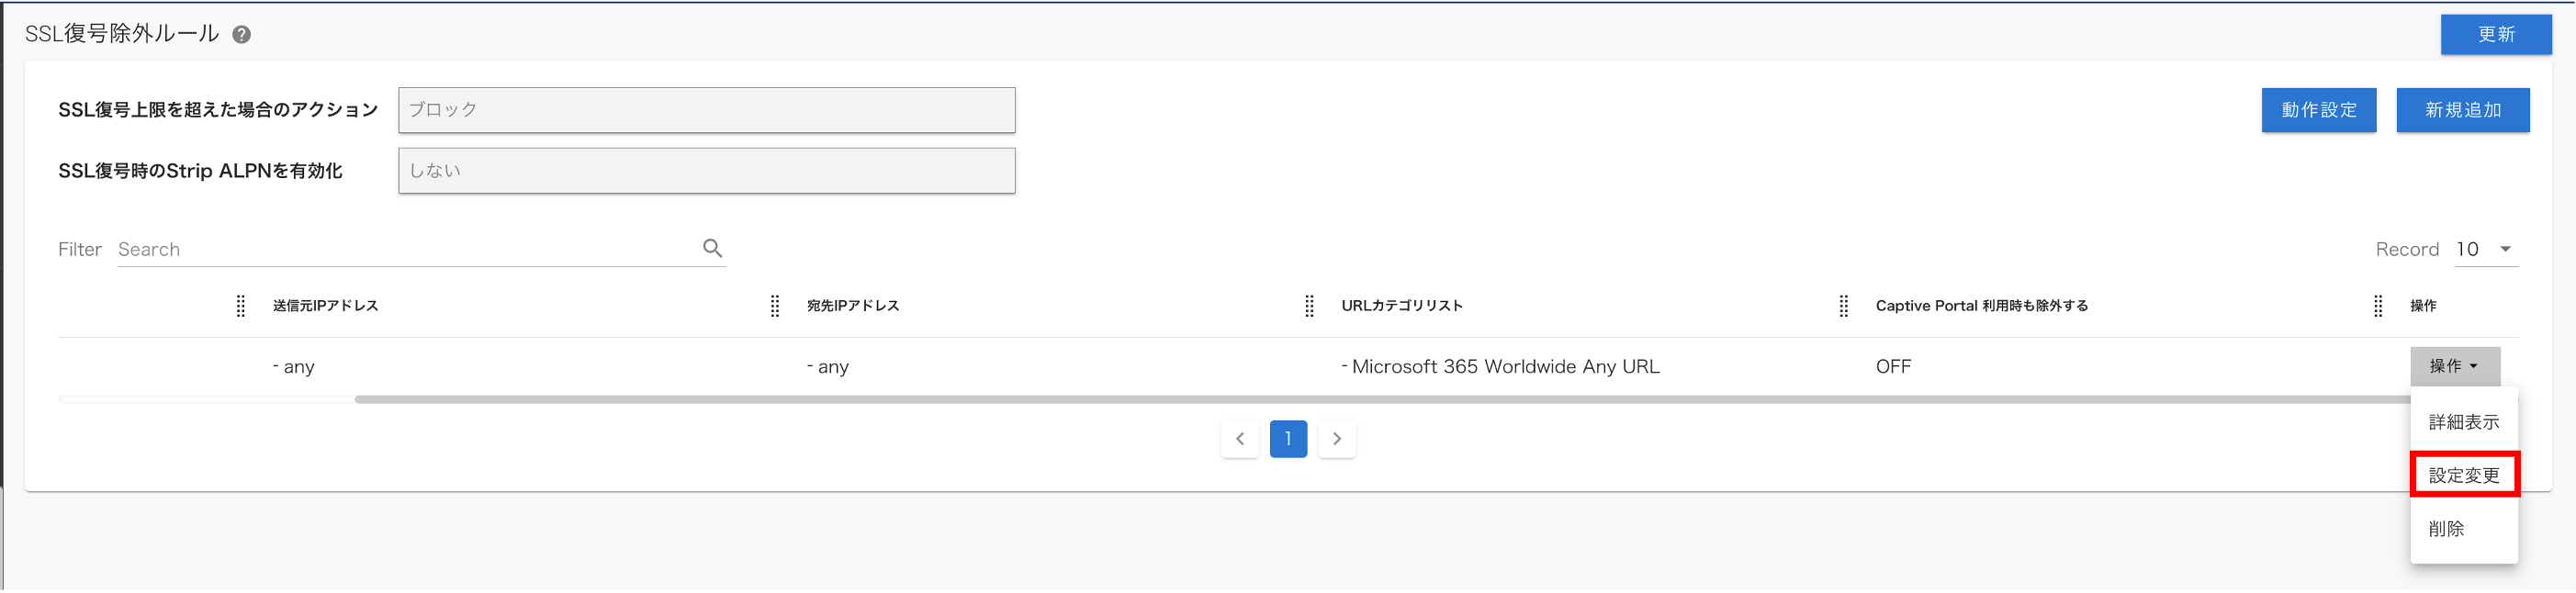Image resolution: width=2576 pixels, height=593 pixels.
Task: Select 詳細表示 from the operations menu
Action: click(x=2463, y=422)
